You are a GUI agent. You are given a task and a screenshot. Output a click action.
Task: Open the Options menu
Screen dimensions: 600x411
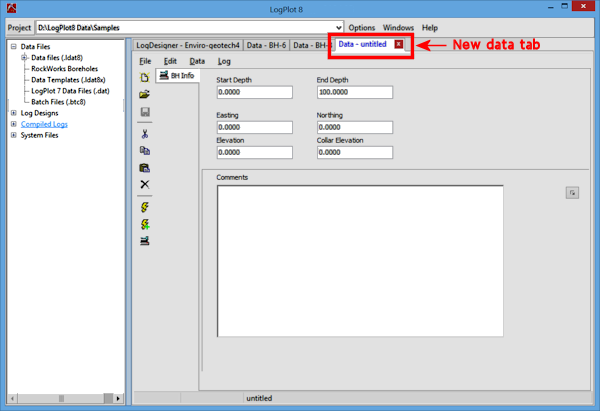click(361, 28)
